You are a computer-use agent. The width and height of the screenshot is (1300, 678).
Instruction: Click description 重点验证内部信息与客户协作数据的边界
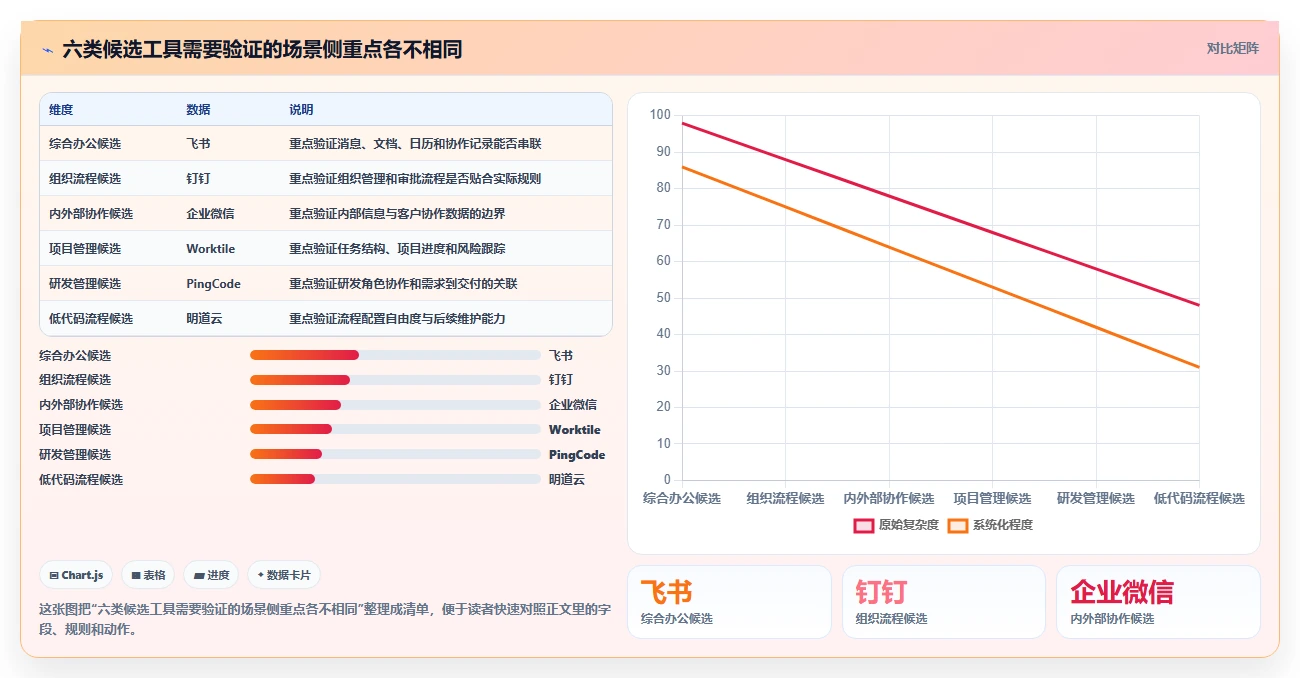[x=397, y=214]
